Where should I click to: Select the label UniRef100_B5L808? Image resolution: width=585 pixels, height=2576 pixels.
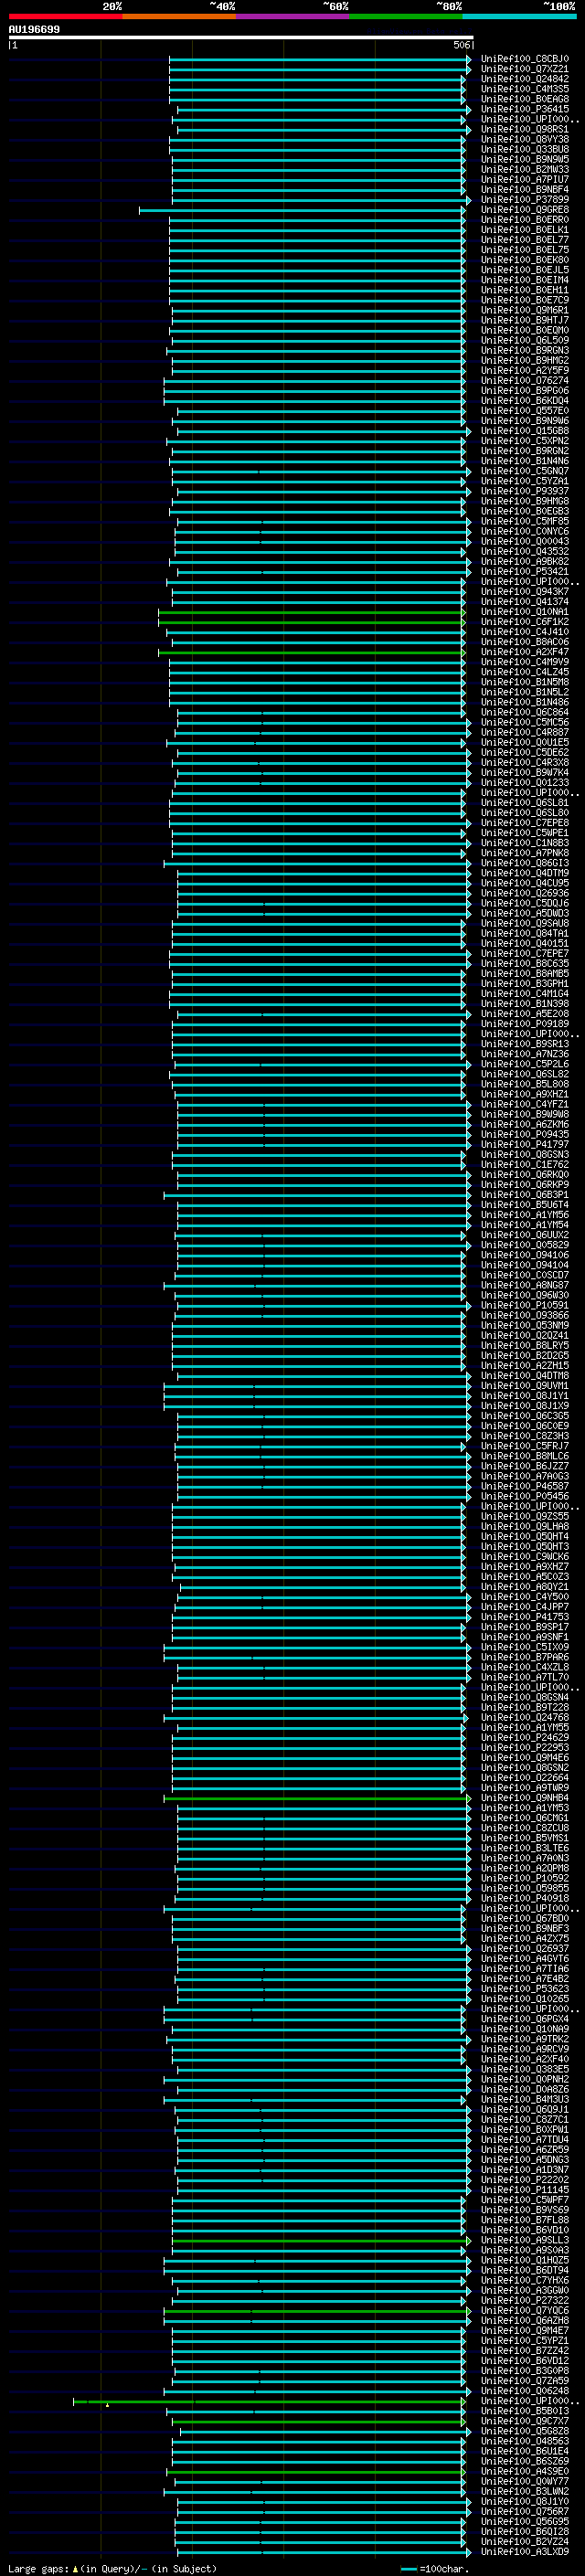[524, 1084]
